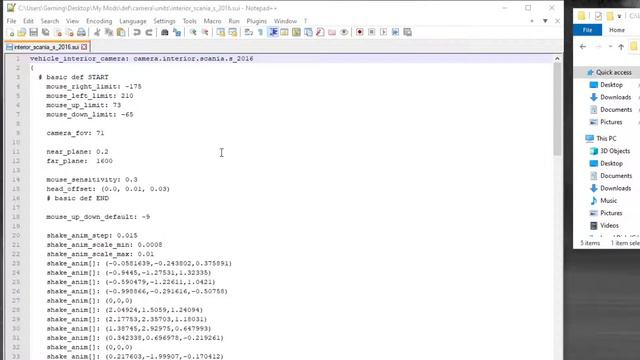Click the Print toolbar icon
This screenshot has width=640, height=360.
pos(82,32)
